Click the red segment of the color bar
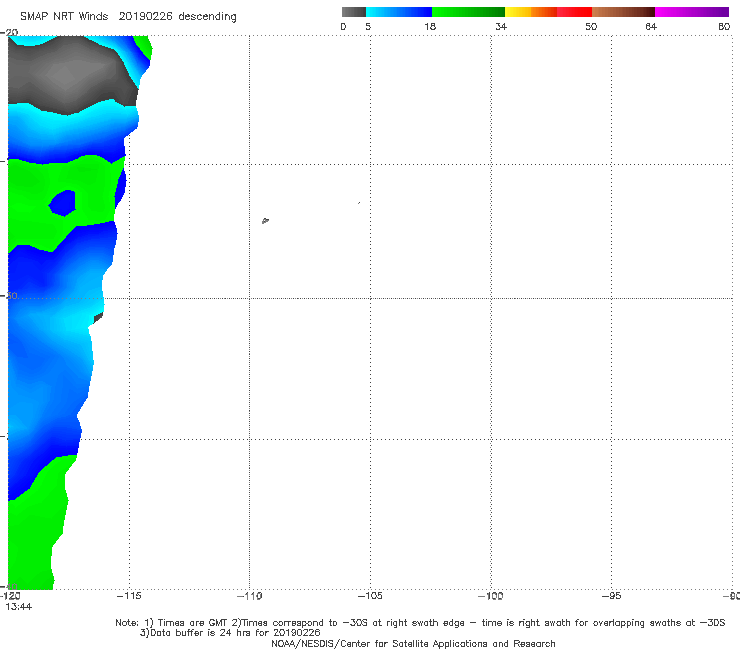 coord(574,12)
